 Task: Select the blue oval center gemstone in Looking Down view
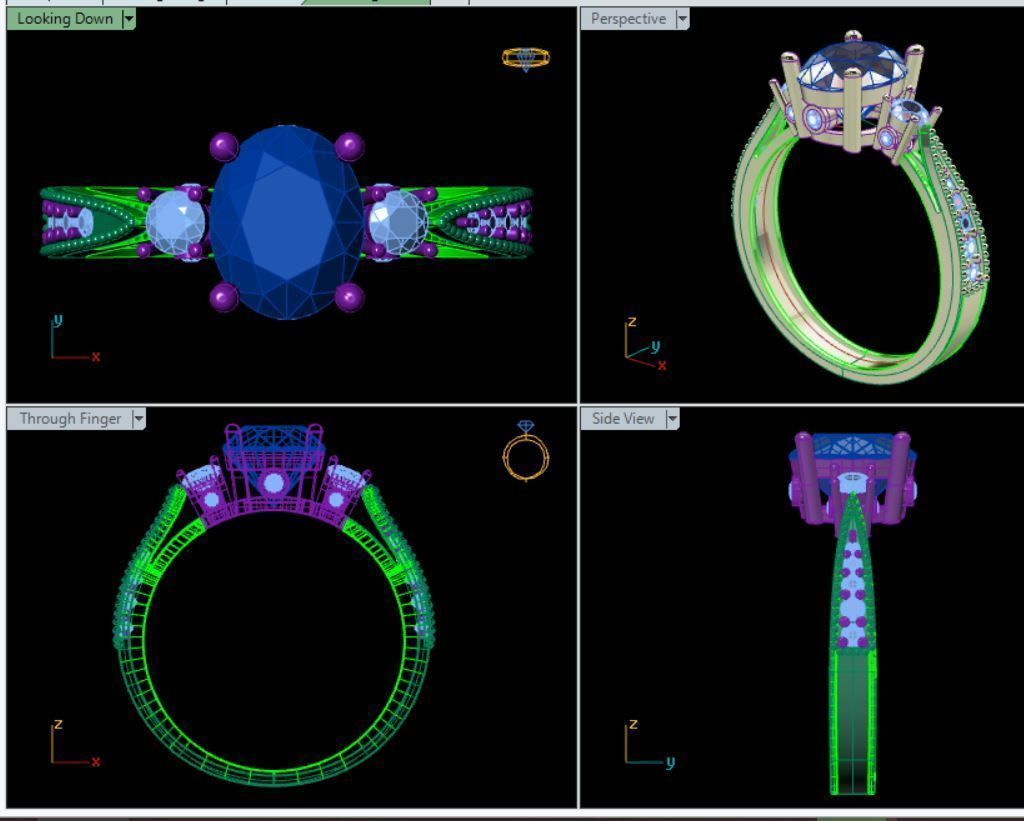pos(287,222)
